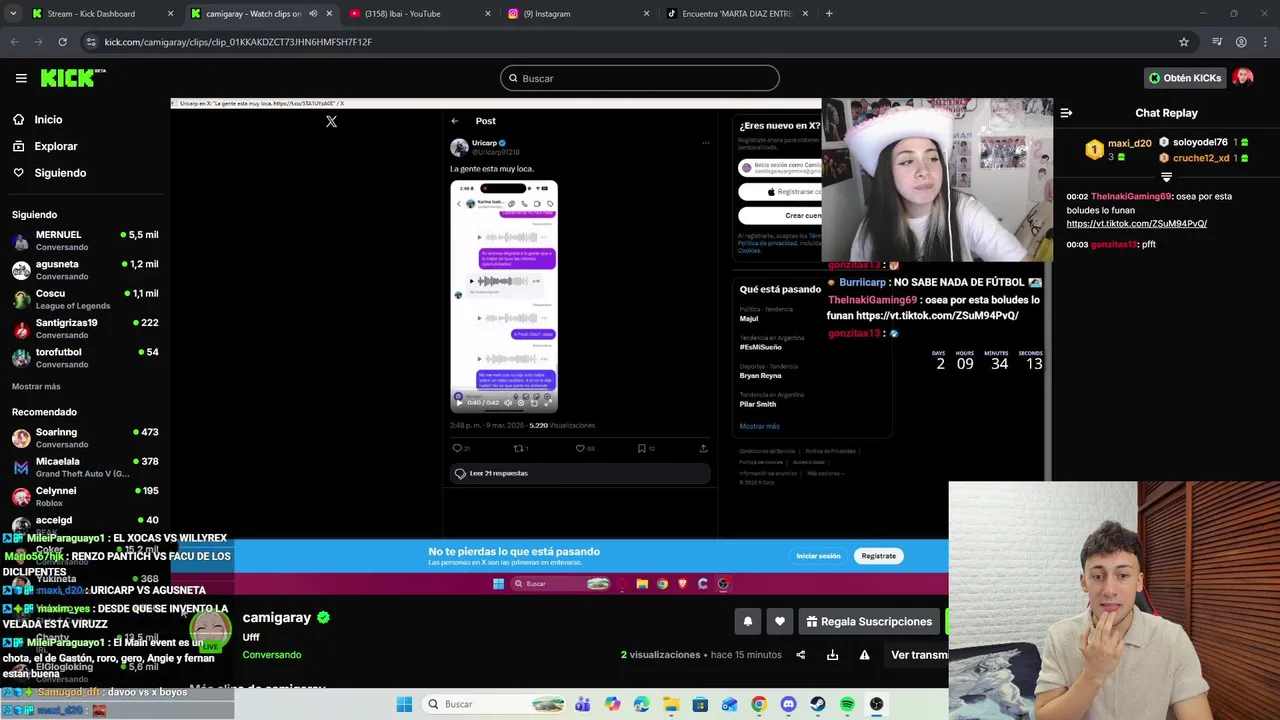Click the Conversando category link
The width and height of the screenshot is (1280, 720).
pos(272,655)
